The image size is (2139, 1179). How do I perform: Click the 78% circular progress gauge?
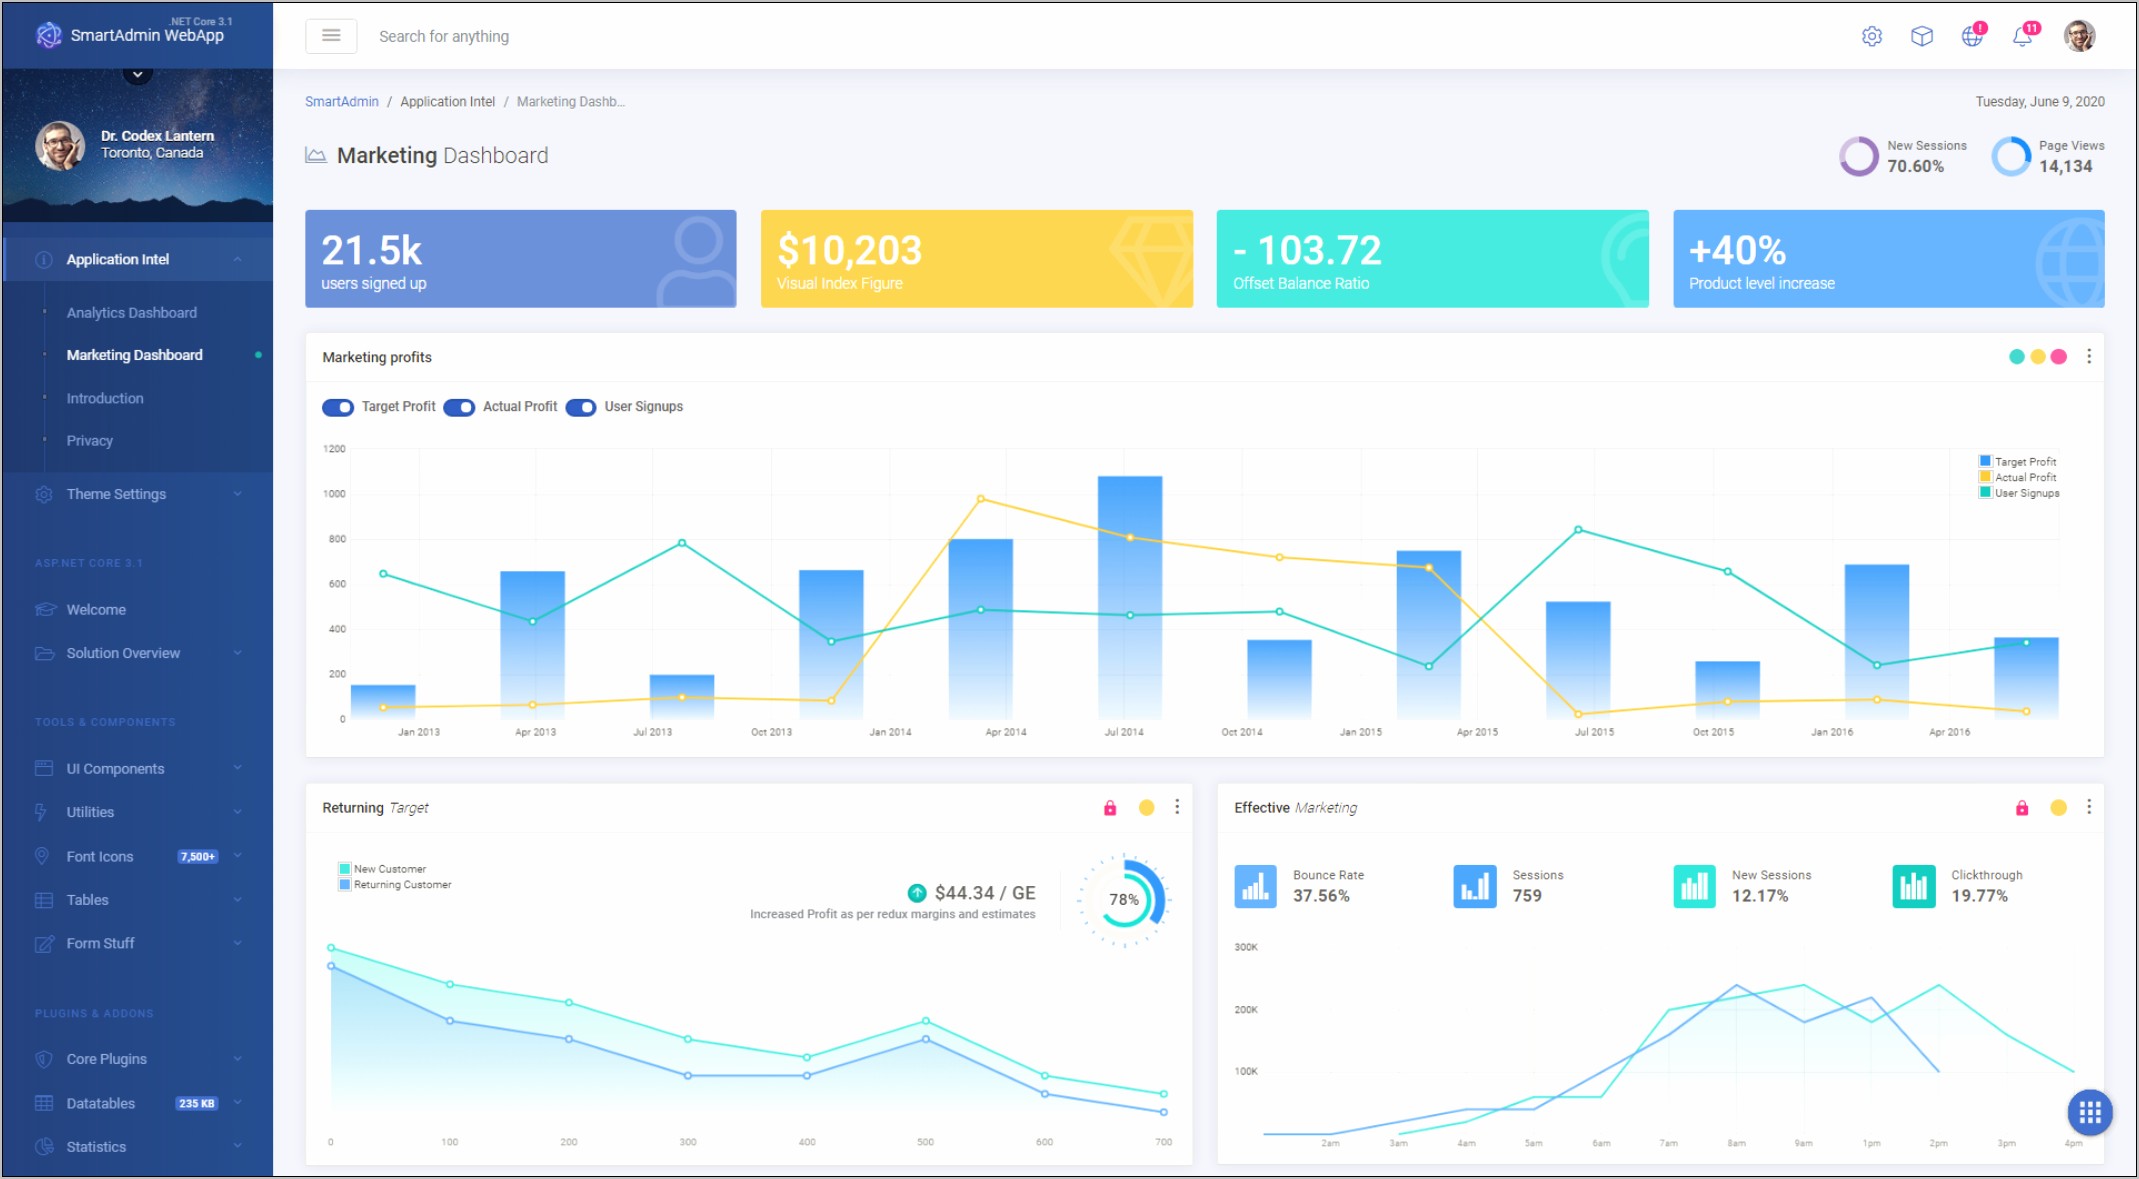coord(1124,900)
